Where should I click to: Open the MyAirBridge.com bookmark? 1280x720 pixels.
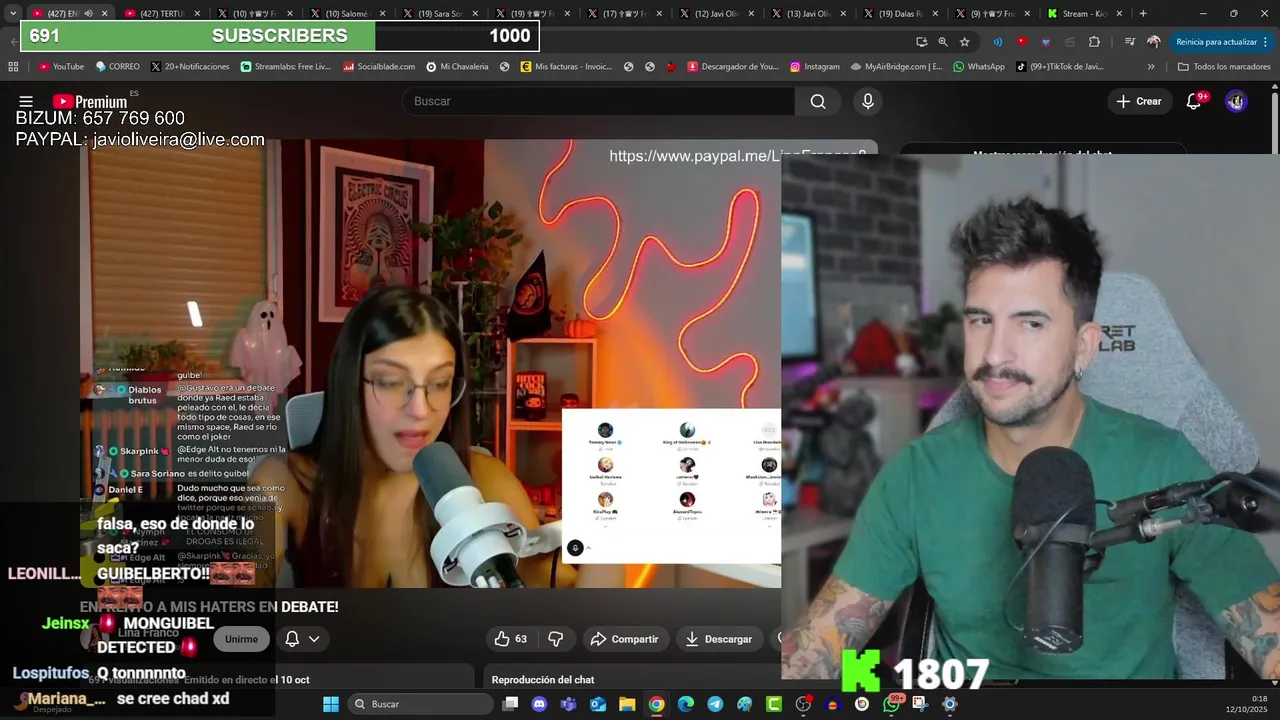coord(896,67)
